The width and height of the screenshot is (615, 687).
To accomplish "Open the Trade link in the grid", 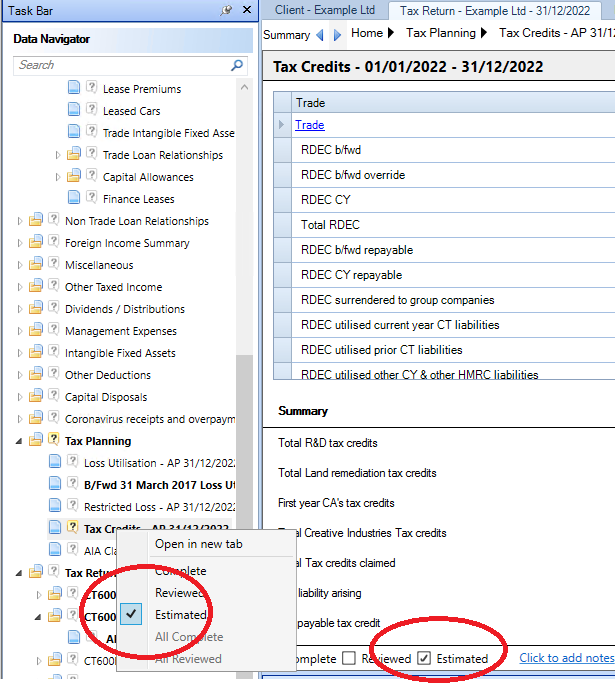I will (x=310, y=125).
